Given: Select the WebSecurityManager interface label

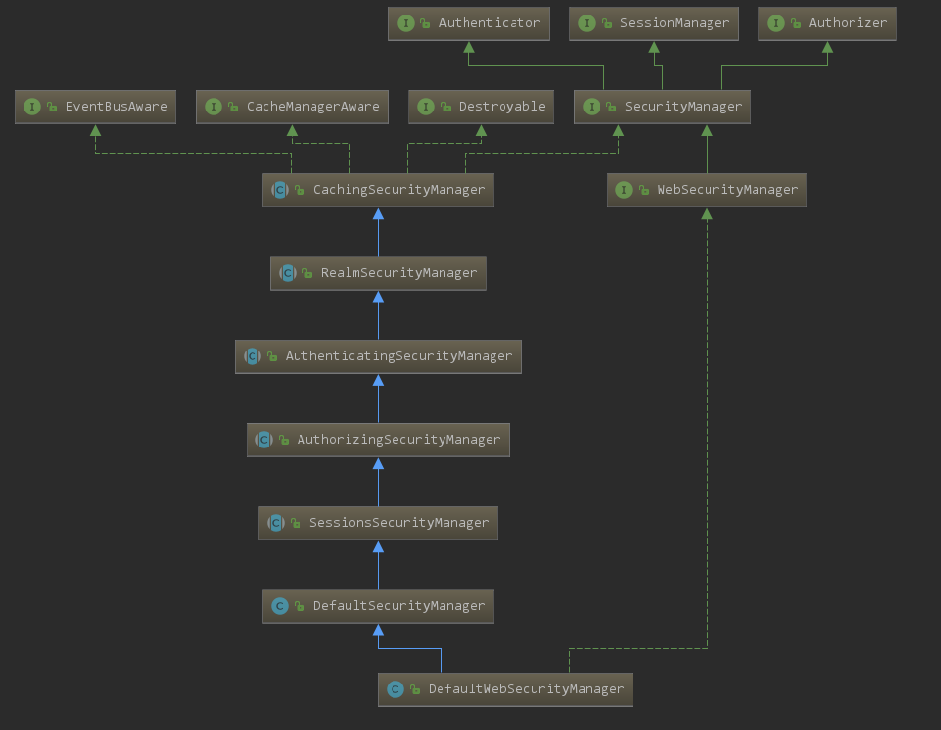Looking at the screenshot, I should 727,189.
